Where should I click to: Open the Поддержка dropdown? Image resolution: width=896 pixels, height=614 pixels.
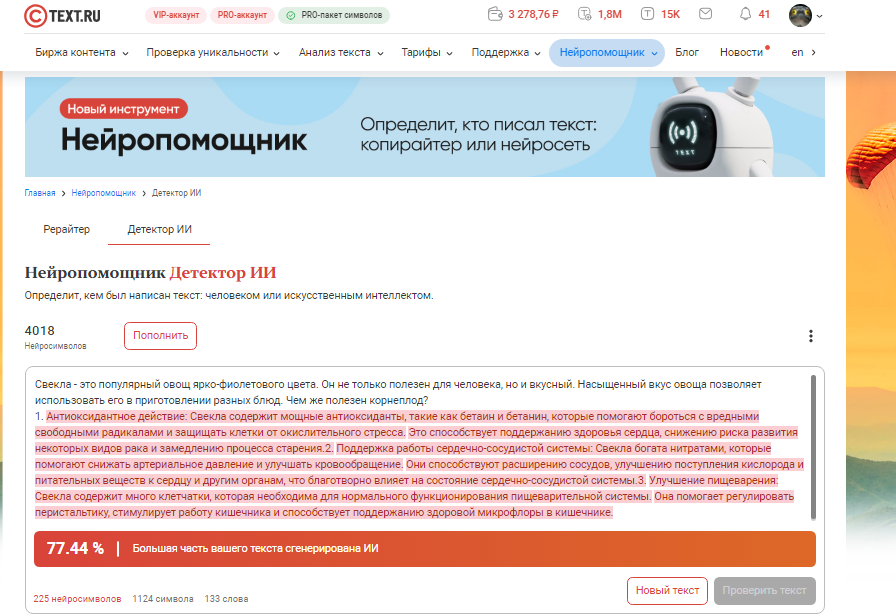(x=506, y=53)
